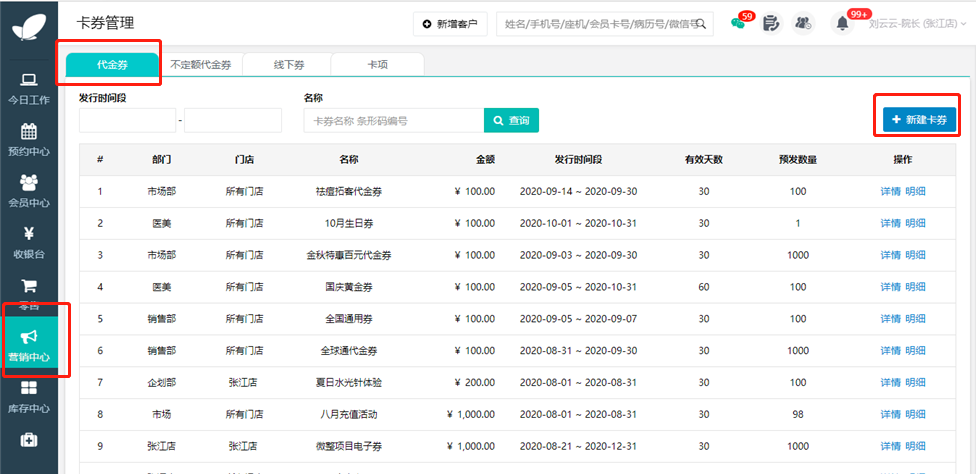The image size is (976, 474).
Task: Click the 企划部 department cell
Action: point(161,383)
